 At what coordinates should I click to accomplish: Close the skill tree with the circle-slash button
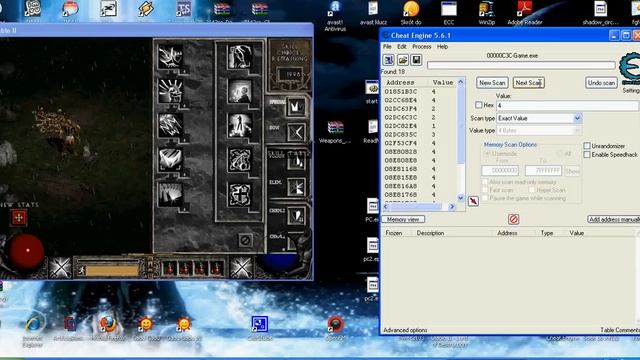pos(245,240)
